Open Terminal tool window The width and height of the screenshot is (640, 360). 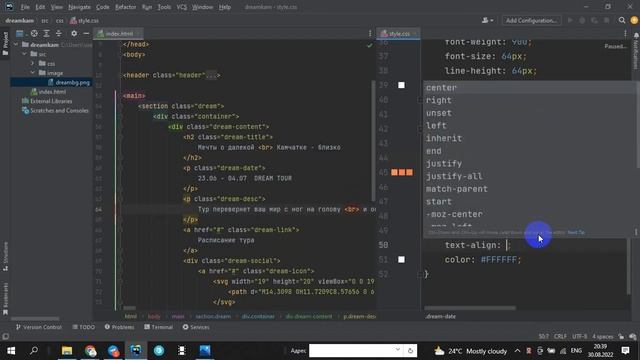[158, 327]
